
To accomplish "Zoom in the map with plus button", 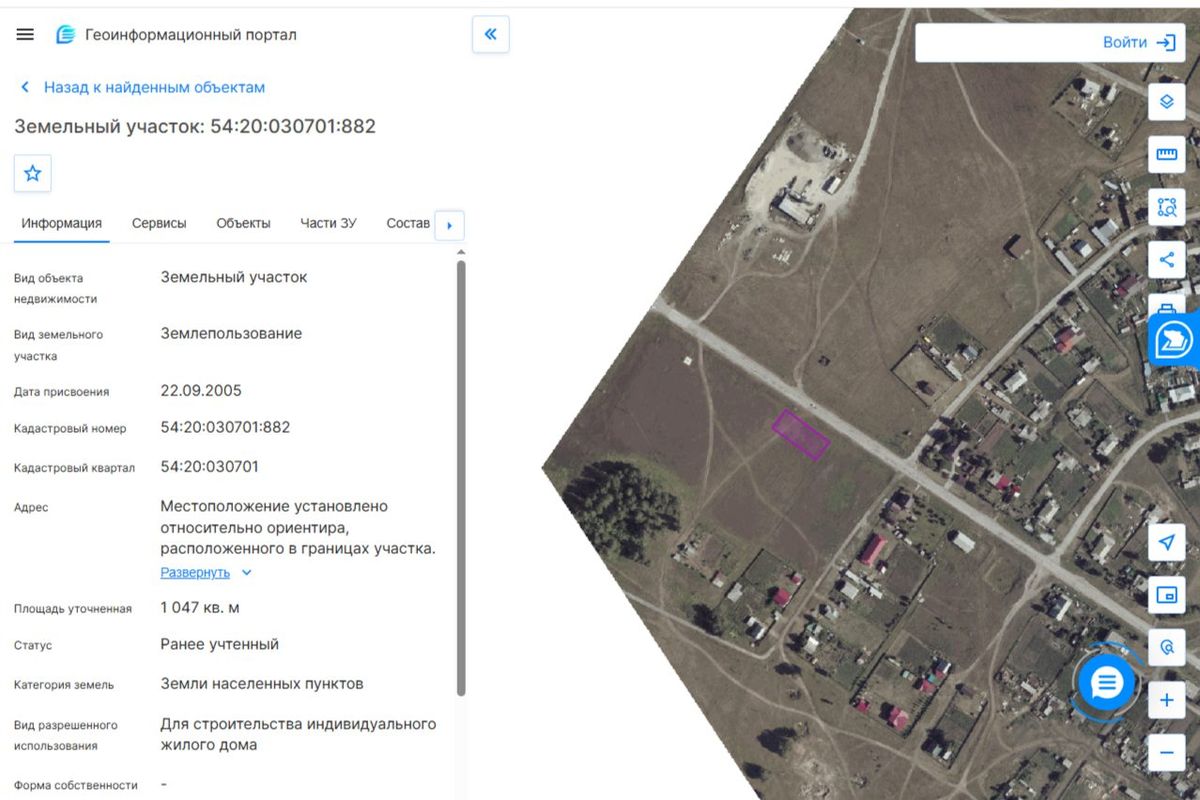I will [x=1166, y=700].
